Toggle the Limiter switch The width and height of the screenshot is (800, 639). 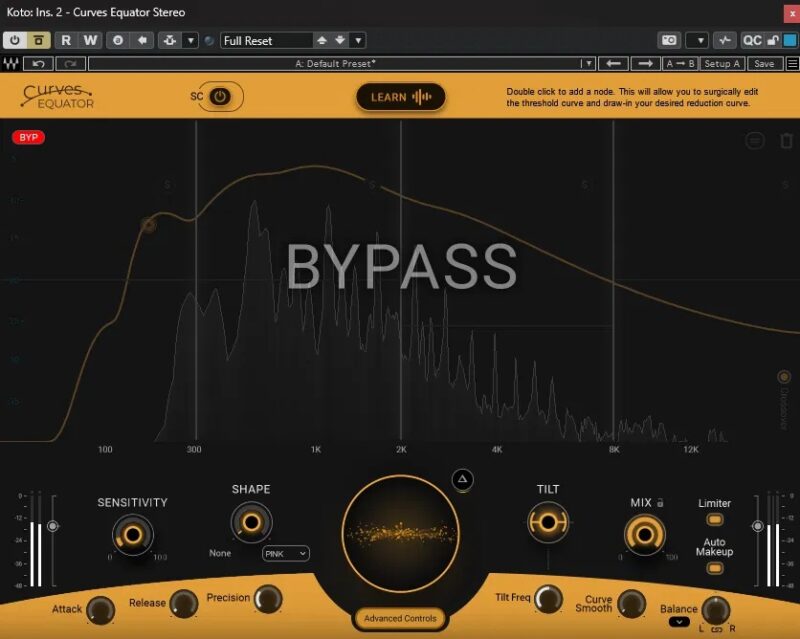pyautogui.click(x=715, y=520)
